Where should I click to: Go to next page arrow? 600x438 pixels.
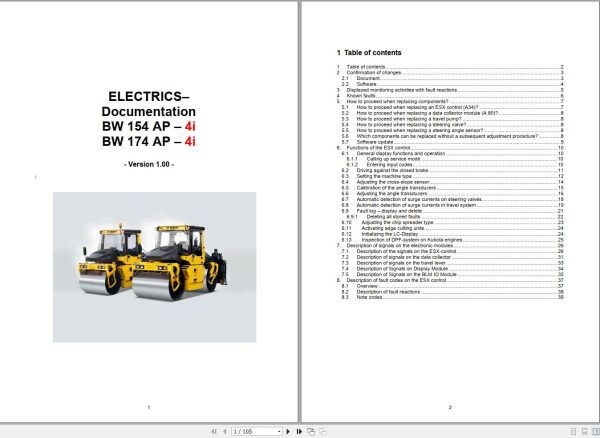pyautogui.click(x=288, y=431)
